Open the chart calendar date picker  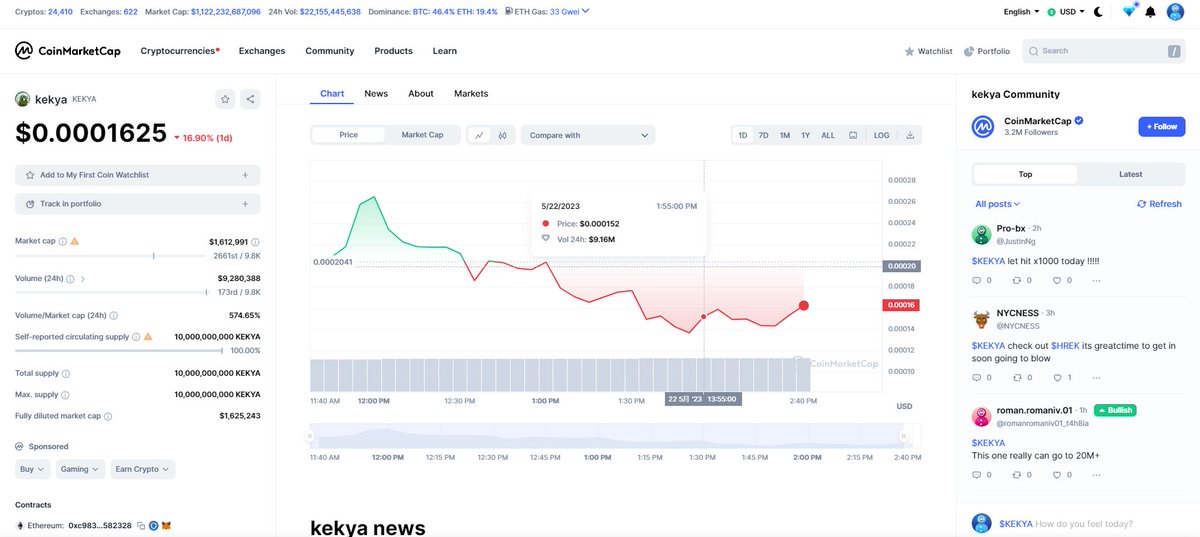[853, 135]
